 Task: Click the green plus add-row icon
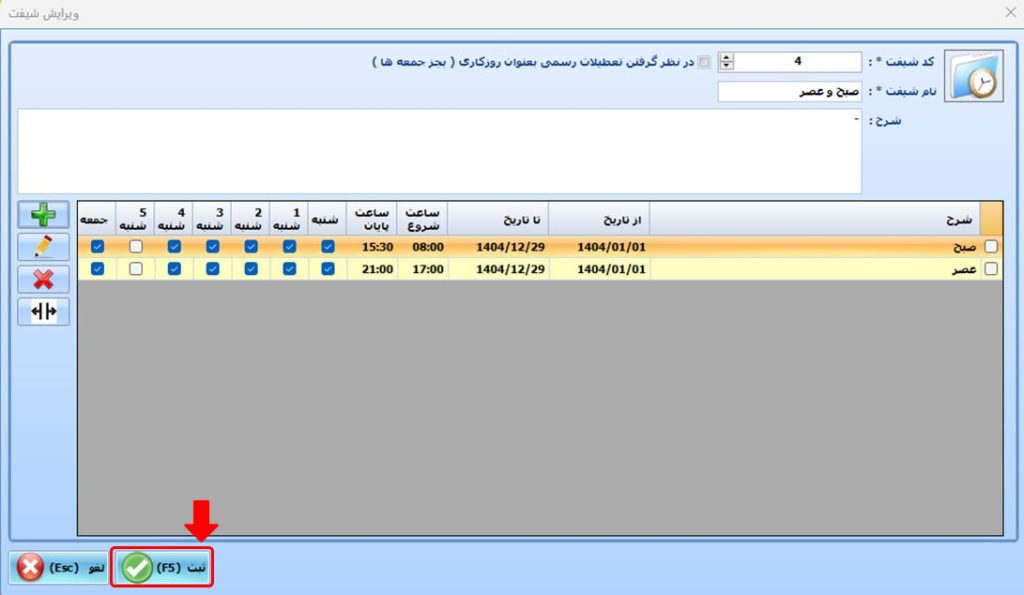click(x=43, y=215)
